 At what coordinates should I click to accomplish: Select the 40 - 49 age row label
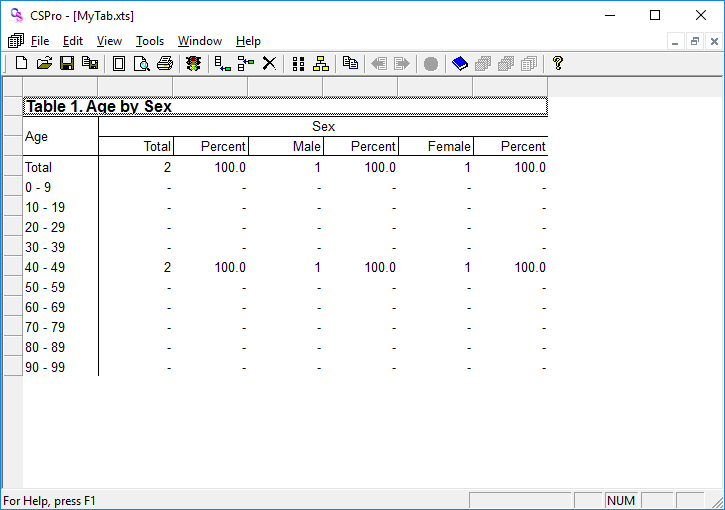coord(45,267)
